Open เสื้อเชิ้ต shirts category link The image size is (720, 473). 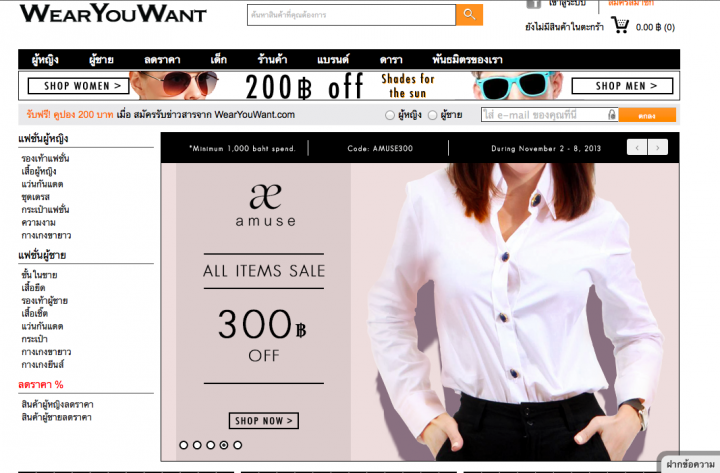[x=34, y=313]
